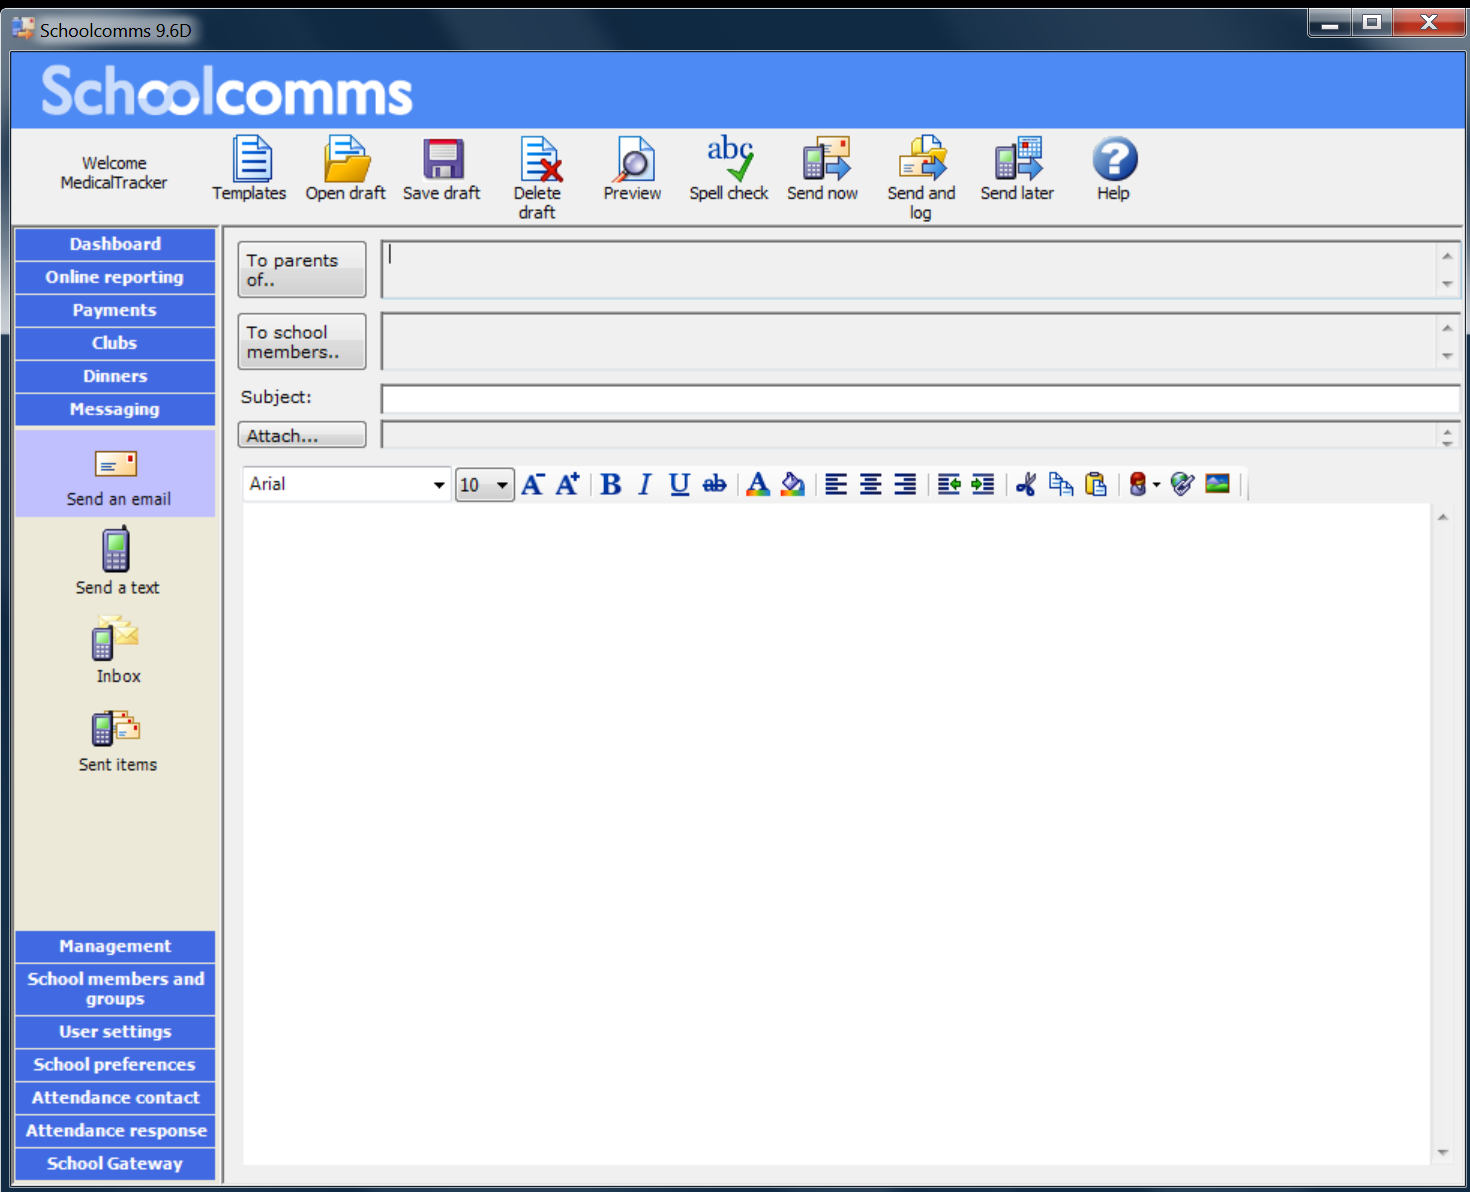Toggle strikethrough formatting
The width and height of the screenshot is (1470, 1192).
coord(714,485)
